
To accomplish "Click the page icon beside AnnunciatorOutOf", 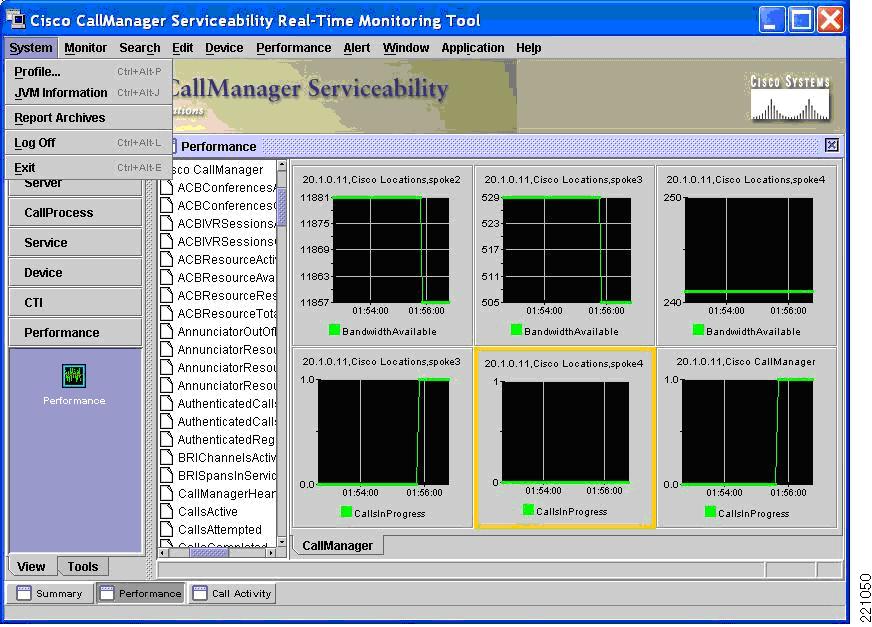I will [x=166, y=332].
